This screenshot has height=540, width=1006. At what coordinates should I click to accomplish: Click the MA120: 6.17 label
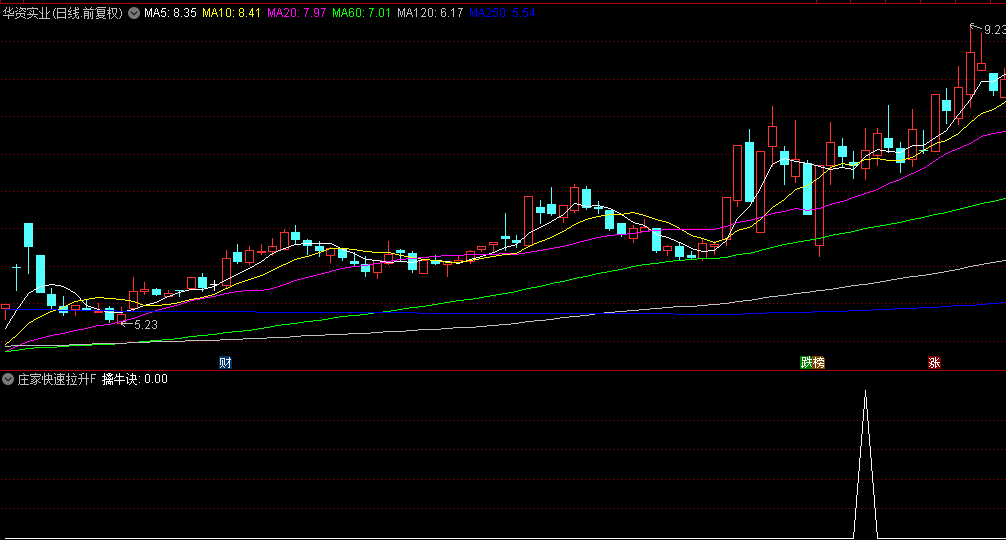coord(430,13)
